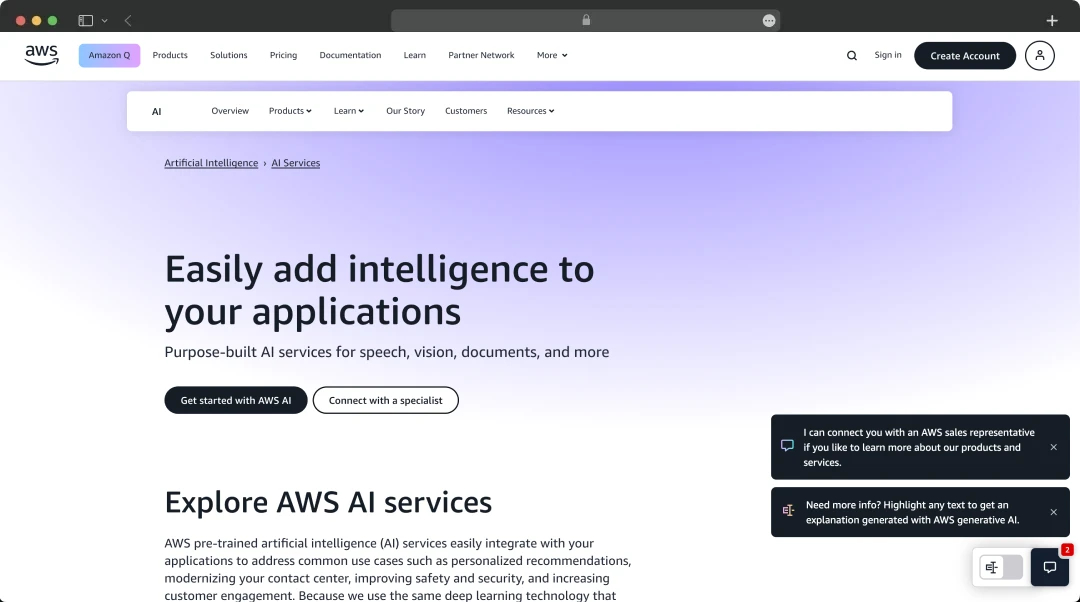Open the Pricing menu item
Image resolution: width=1080 pixels, height=602 pixels.
283,55
